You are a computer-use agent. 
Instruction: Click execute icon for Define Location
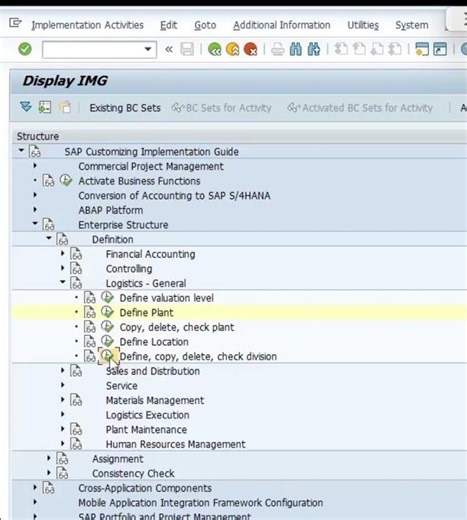[x=107, y=341]
